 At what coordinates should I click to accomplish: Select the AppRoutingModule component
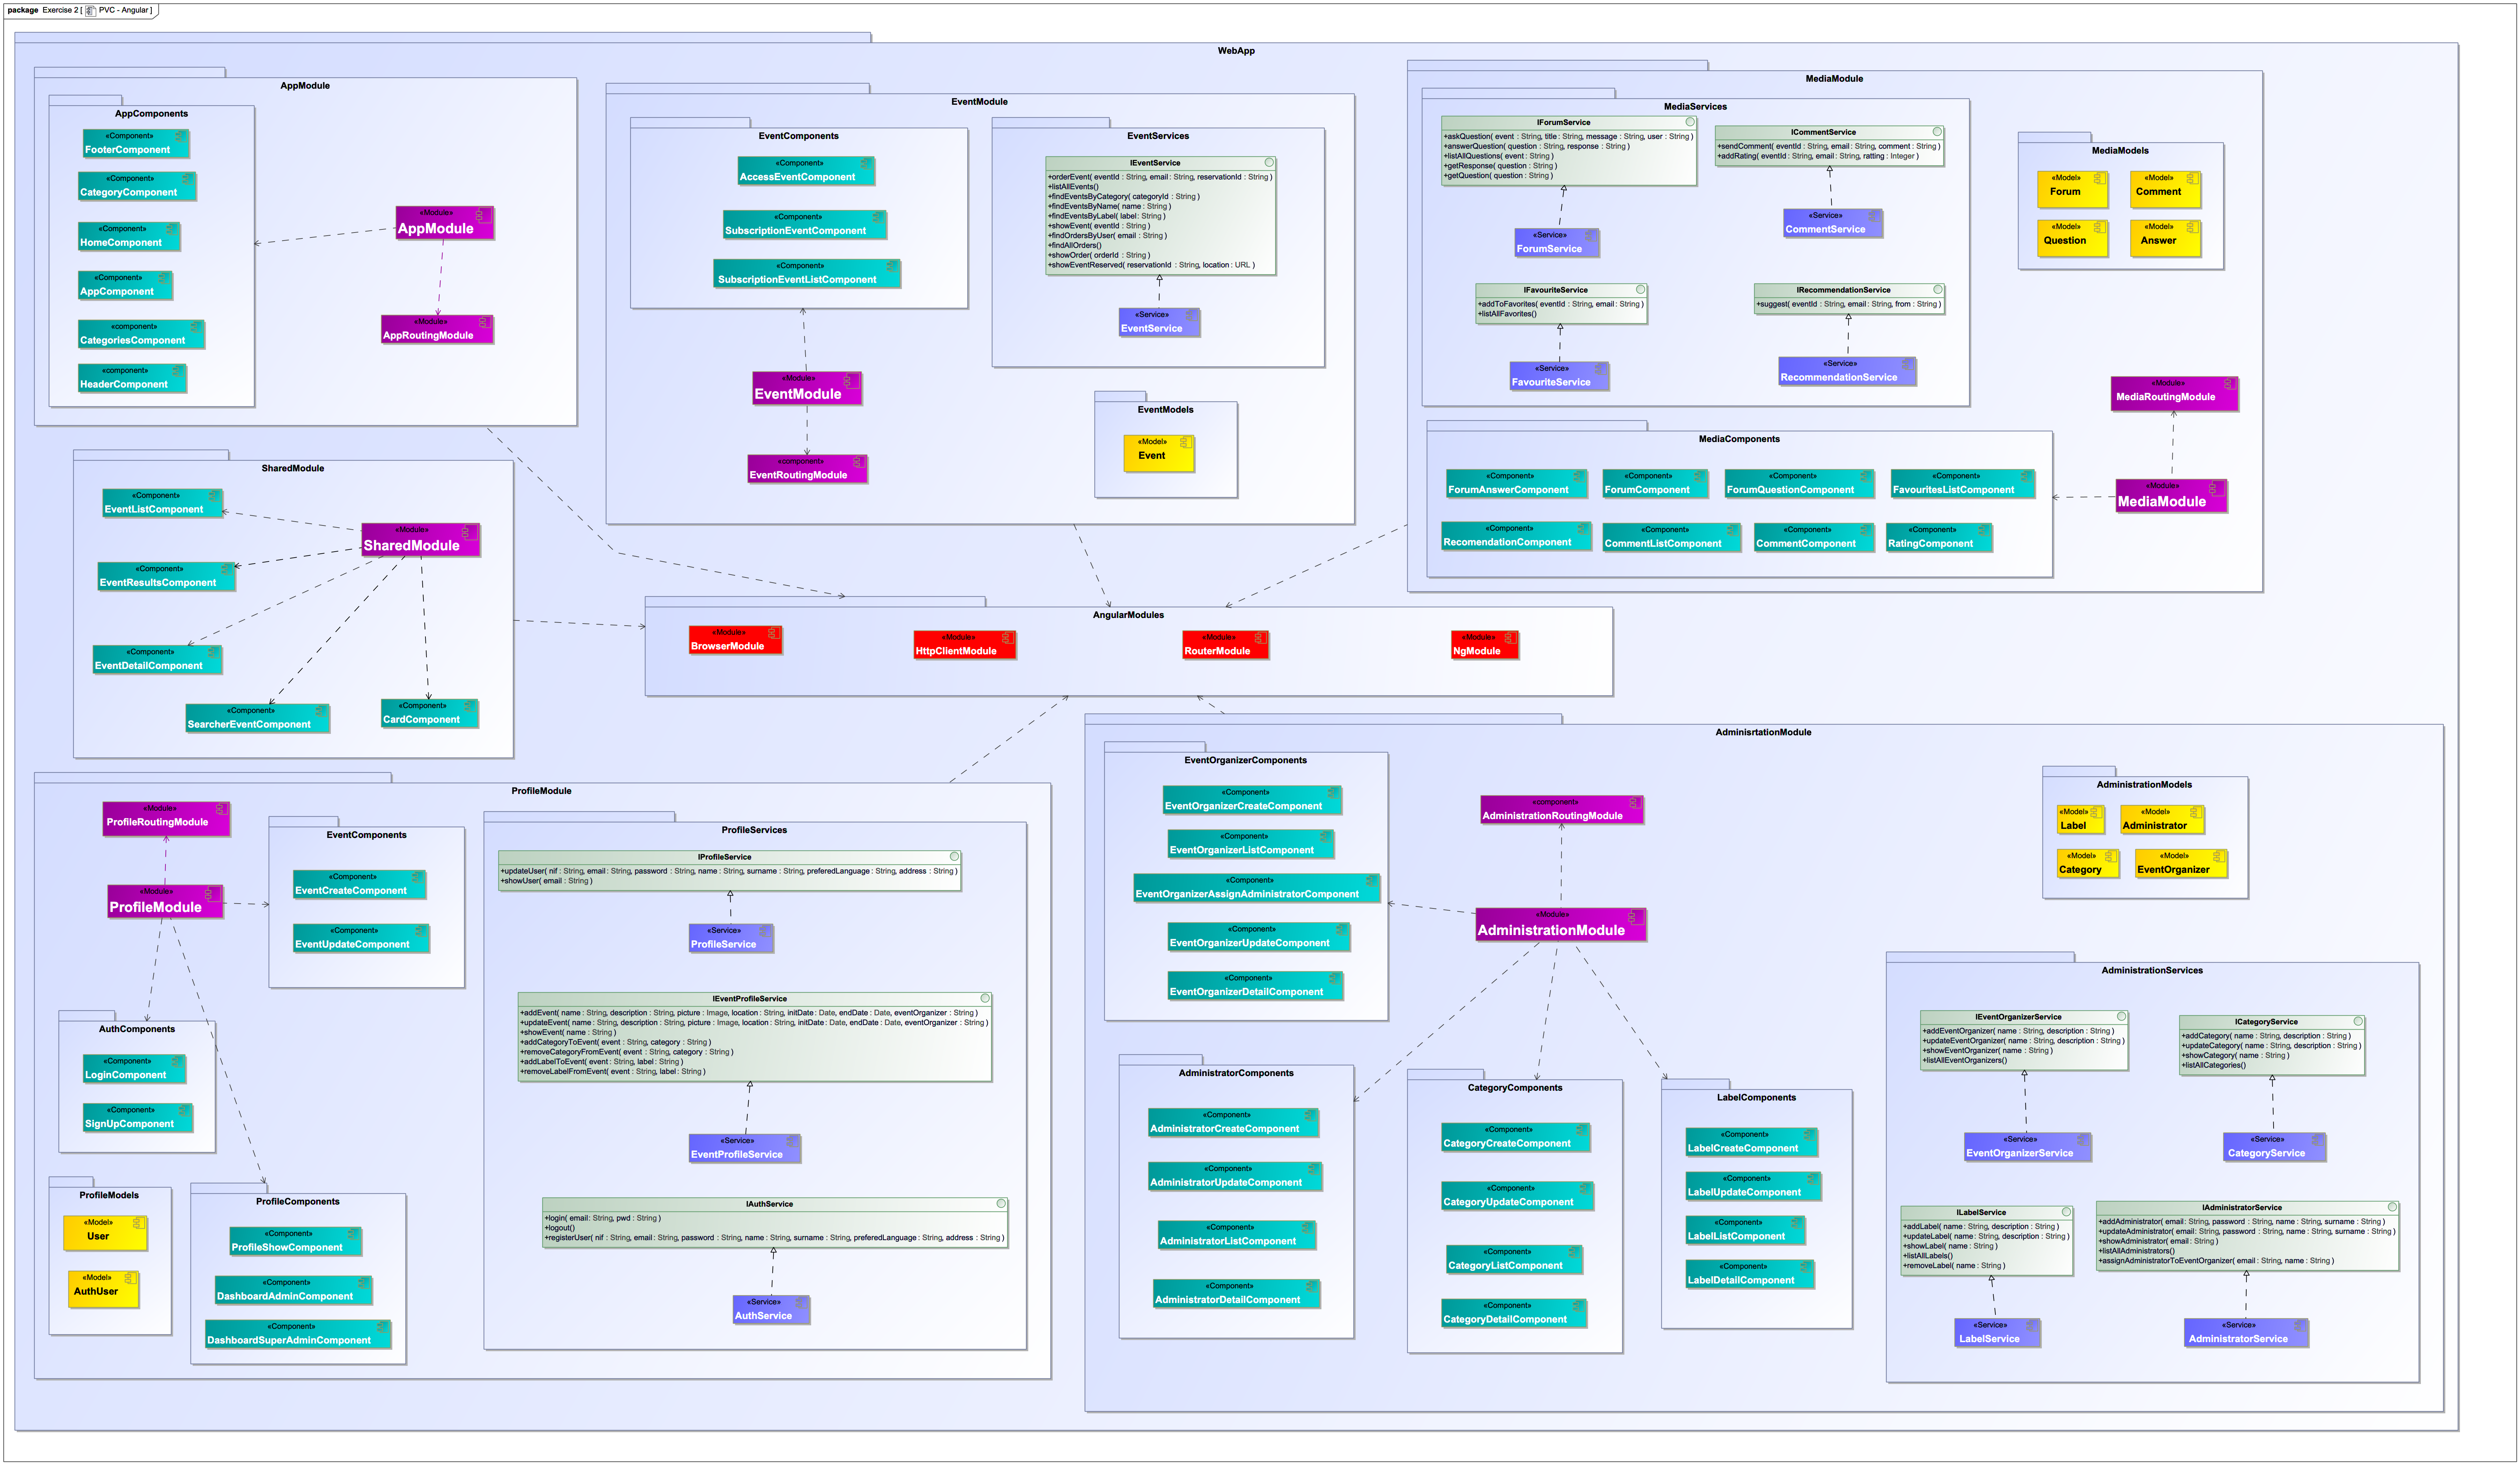click(x=437, y=329)
